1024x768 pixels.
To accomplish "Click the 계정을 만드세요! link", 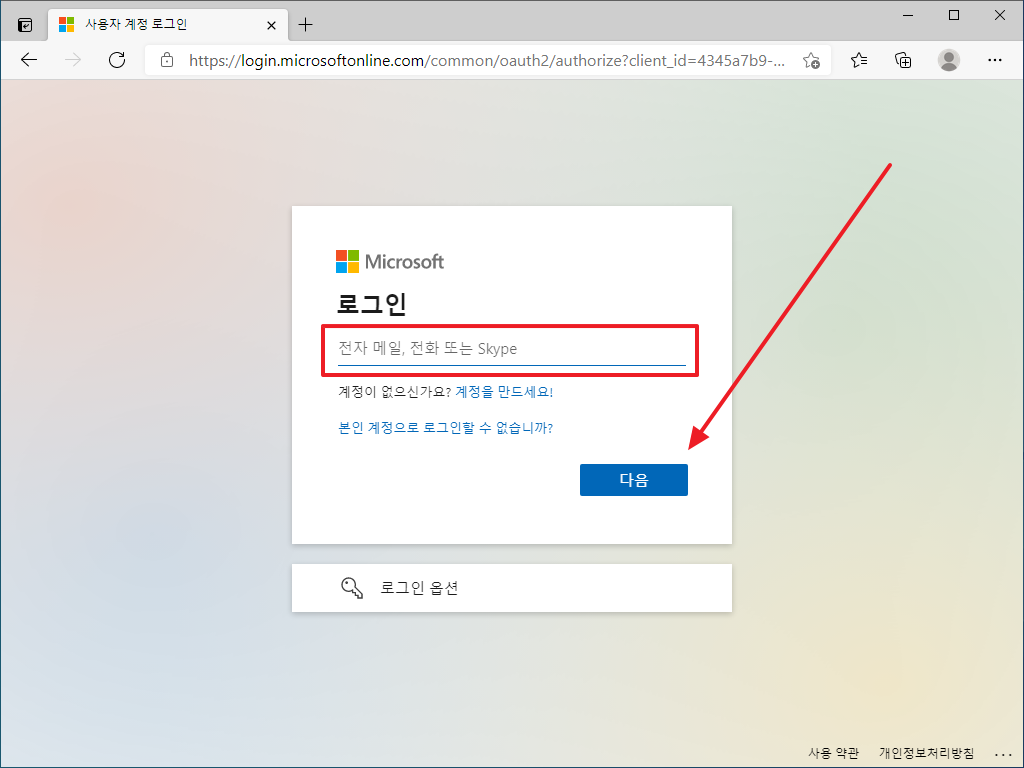I will click(504, 392).
